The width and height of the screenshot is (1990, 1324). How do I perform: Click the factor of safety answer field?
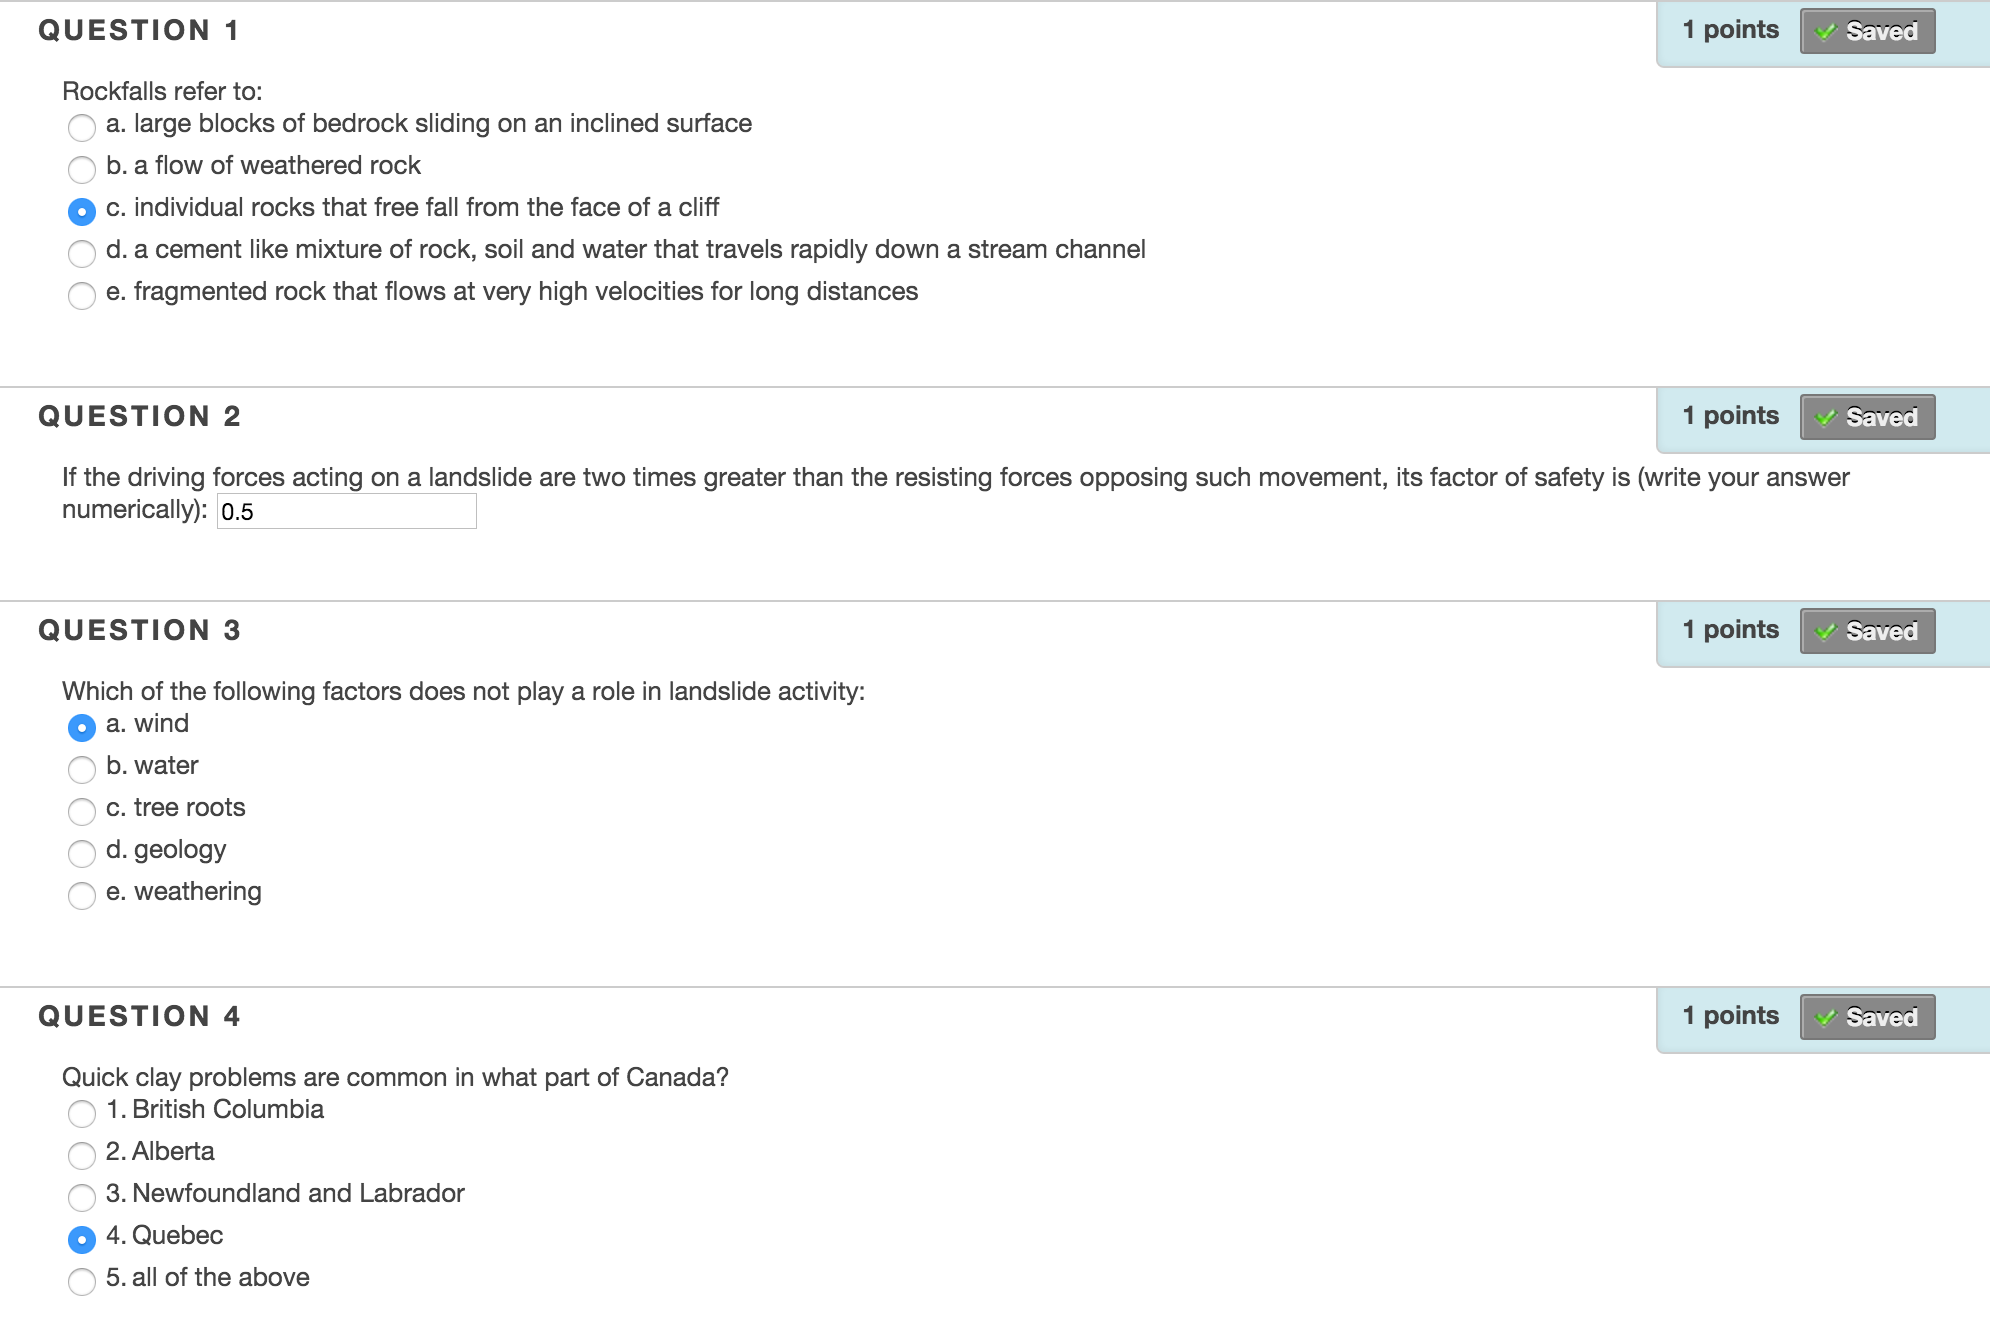346,512
